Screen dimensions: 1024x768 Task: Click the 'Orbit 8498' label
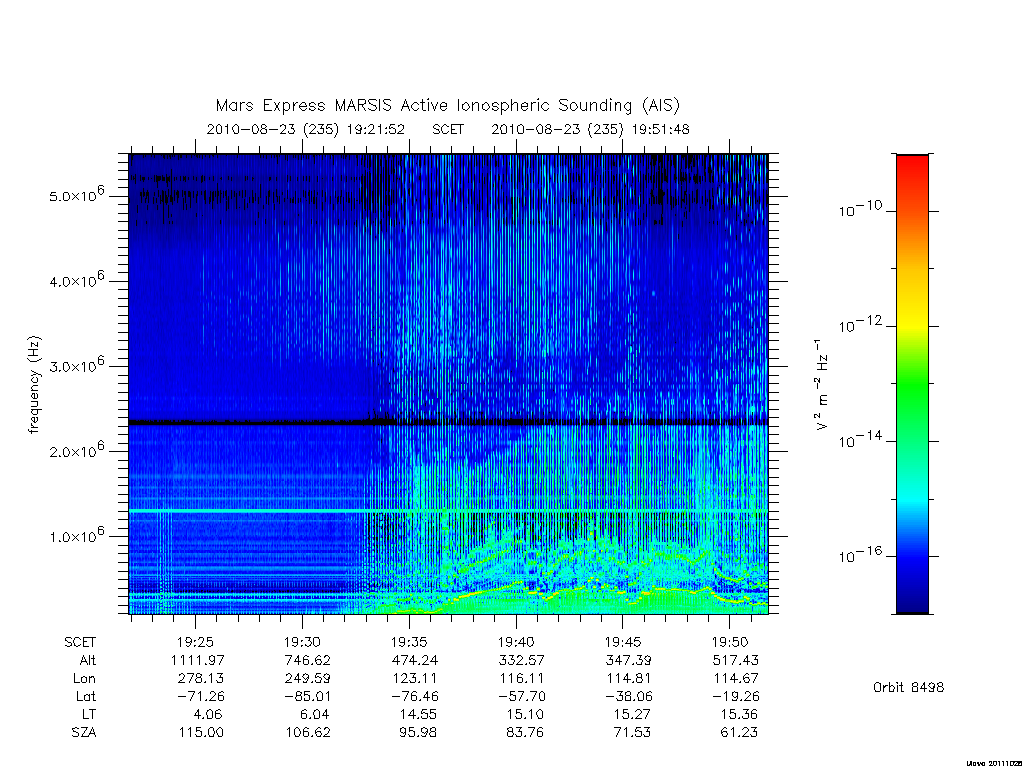click(x=908, y=687)
